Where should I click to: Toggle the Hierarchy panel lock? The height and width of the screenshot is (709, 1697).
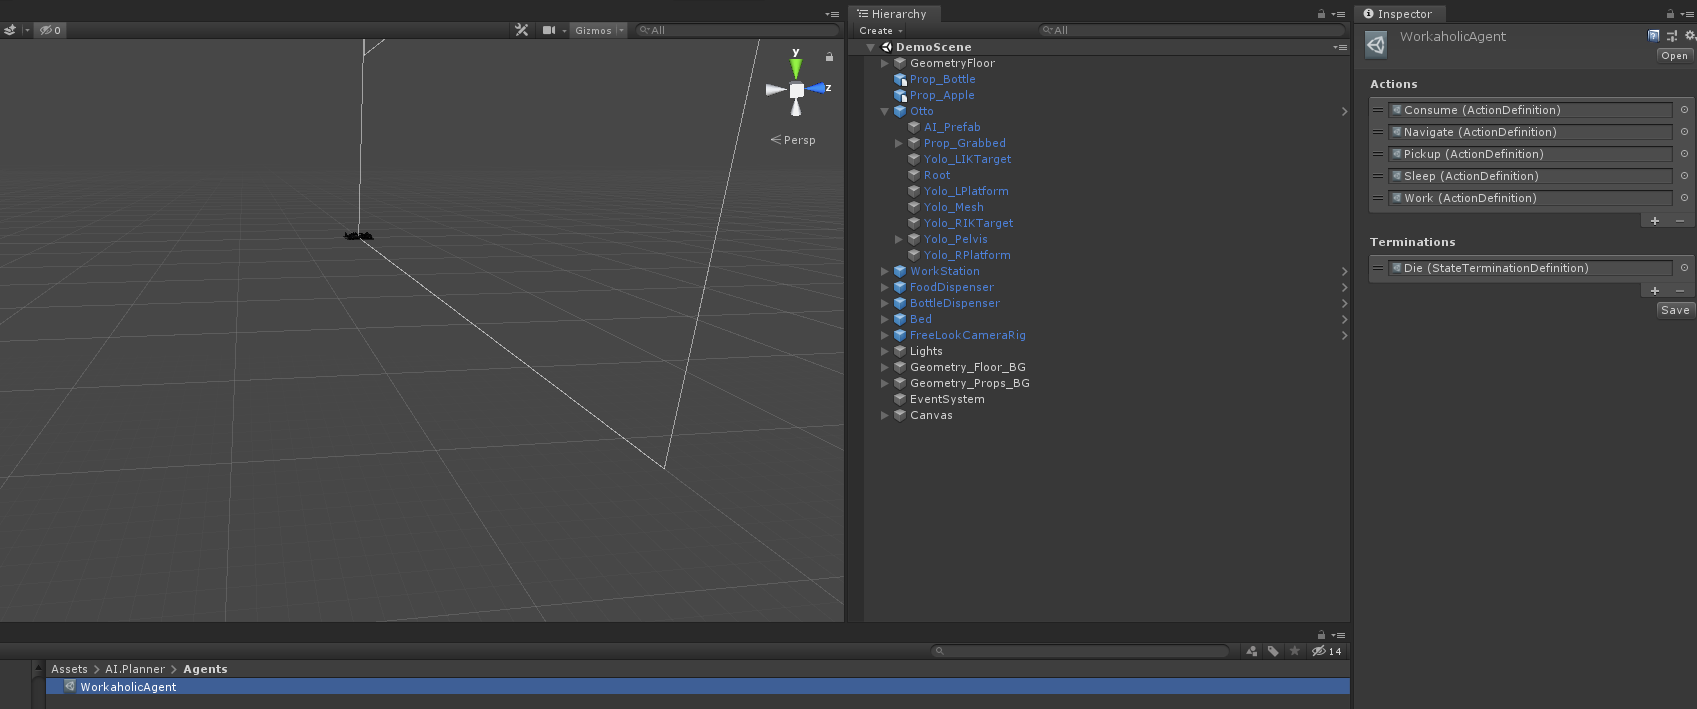click(x=1321, y=14)
